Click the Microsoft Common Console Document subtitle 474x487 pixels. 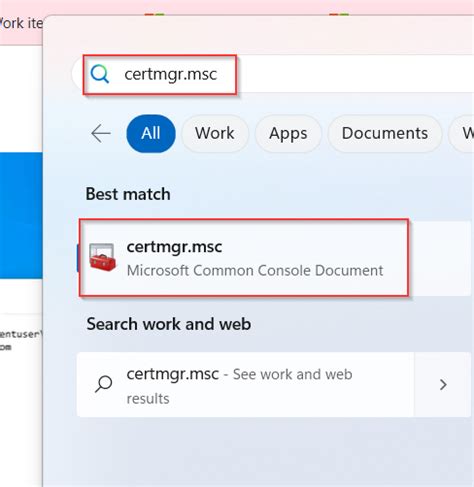[x=255, y=270]
